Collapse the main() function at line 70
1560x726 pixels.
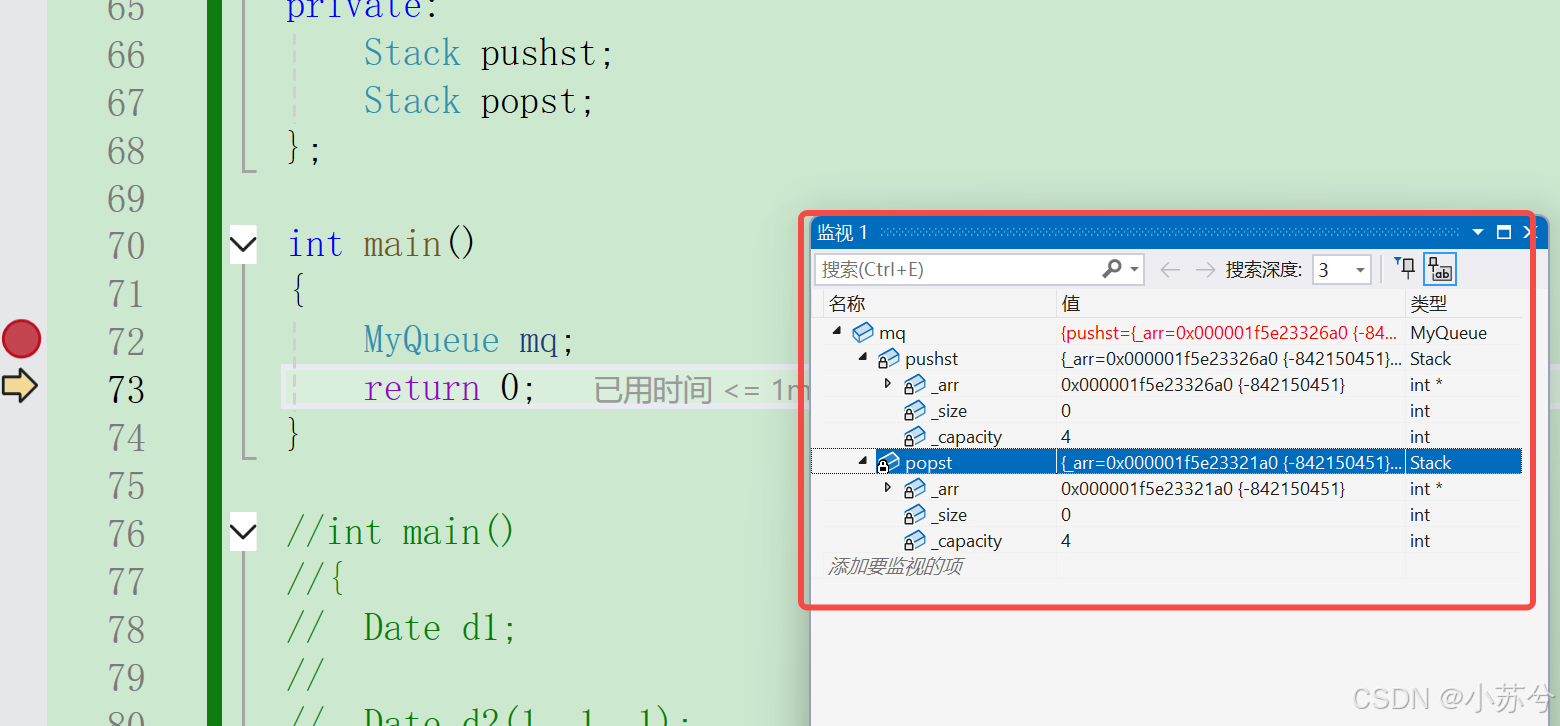pyautogui.click(x=243, y=243)
